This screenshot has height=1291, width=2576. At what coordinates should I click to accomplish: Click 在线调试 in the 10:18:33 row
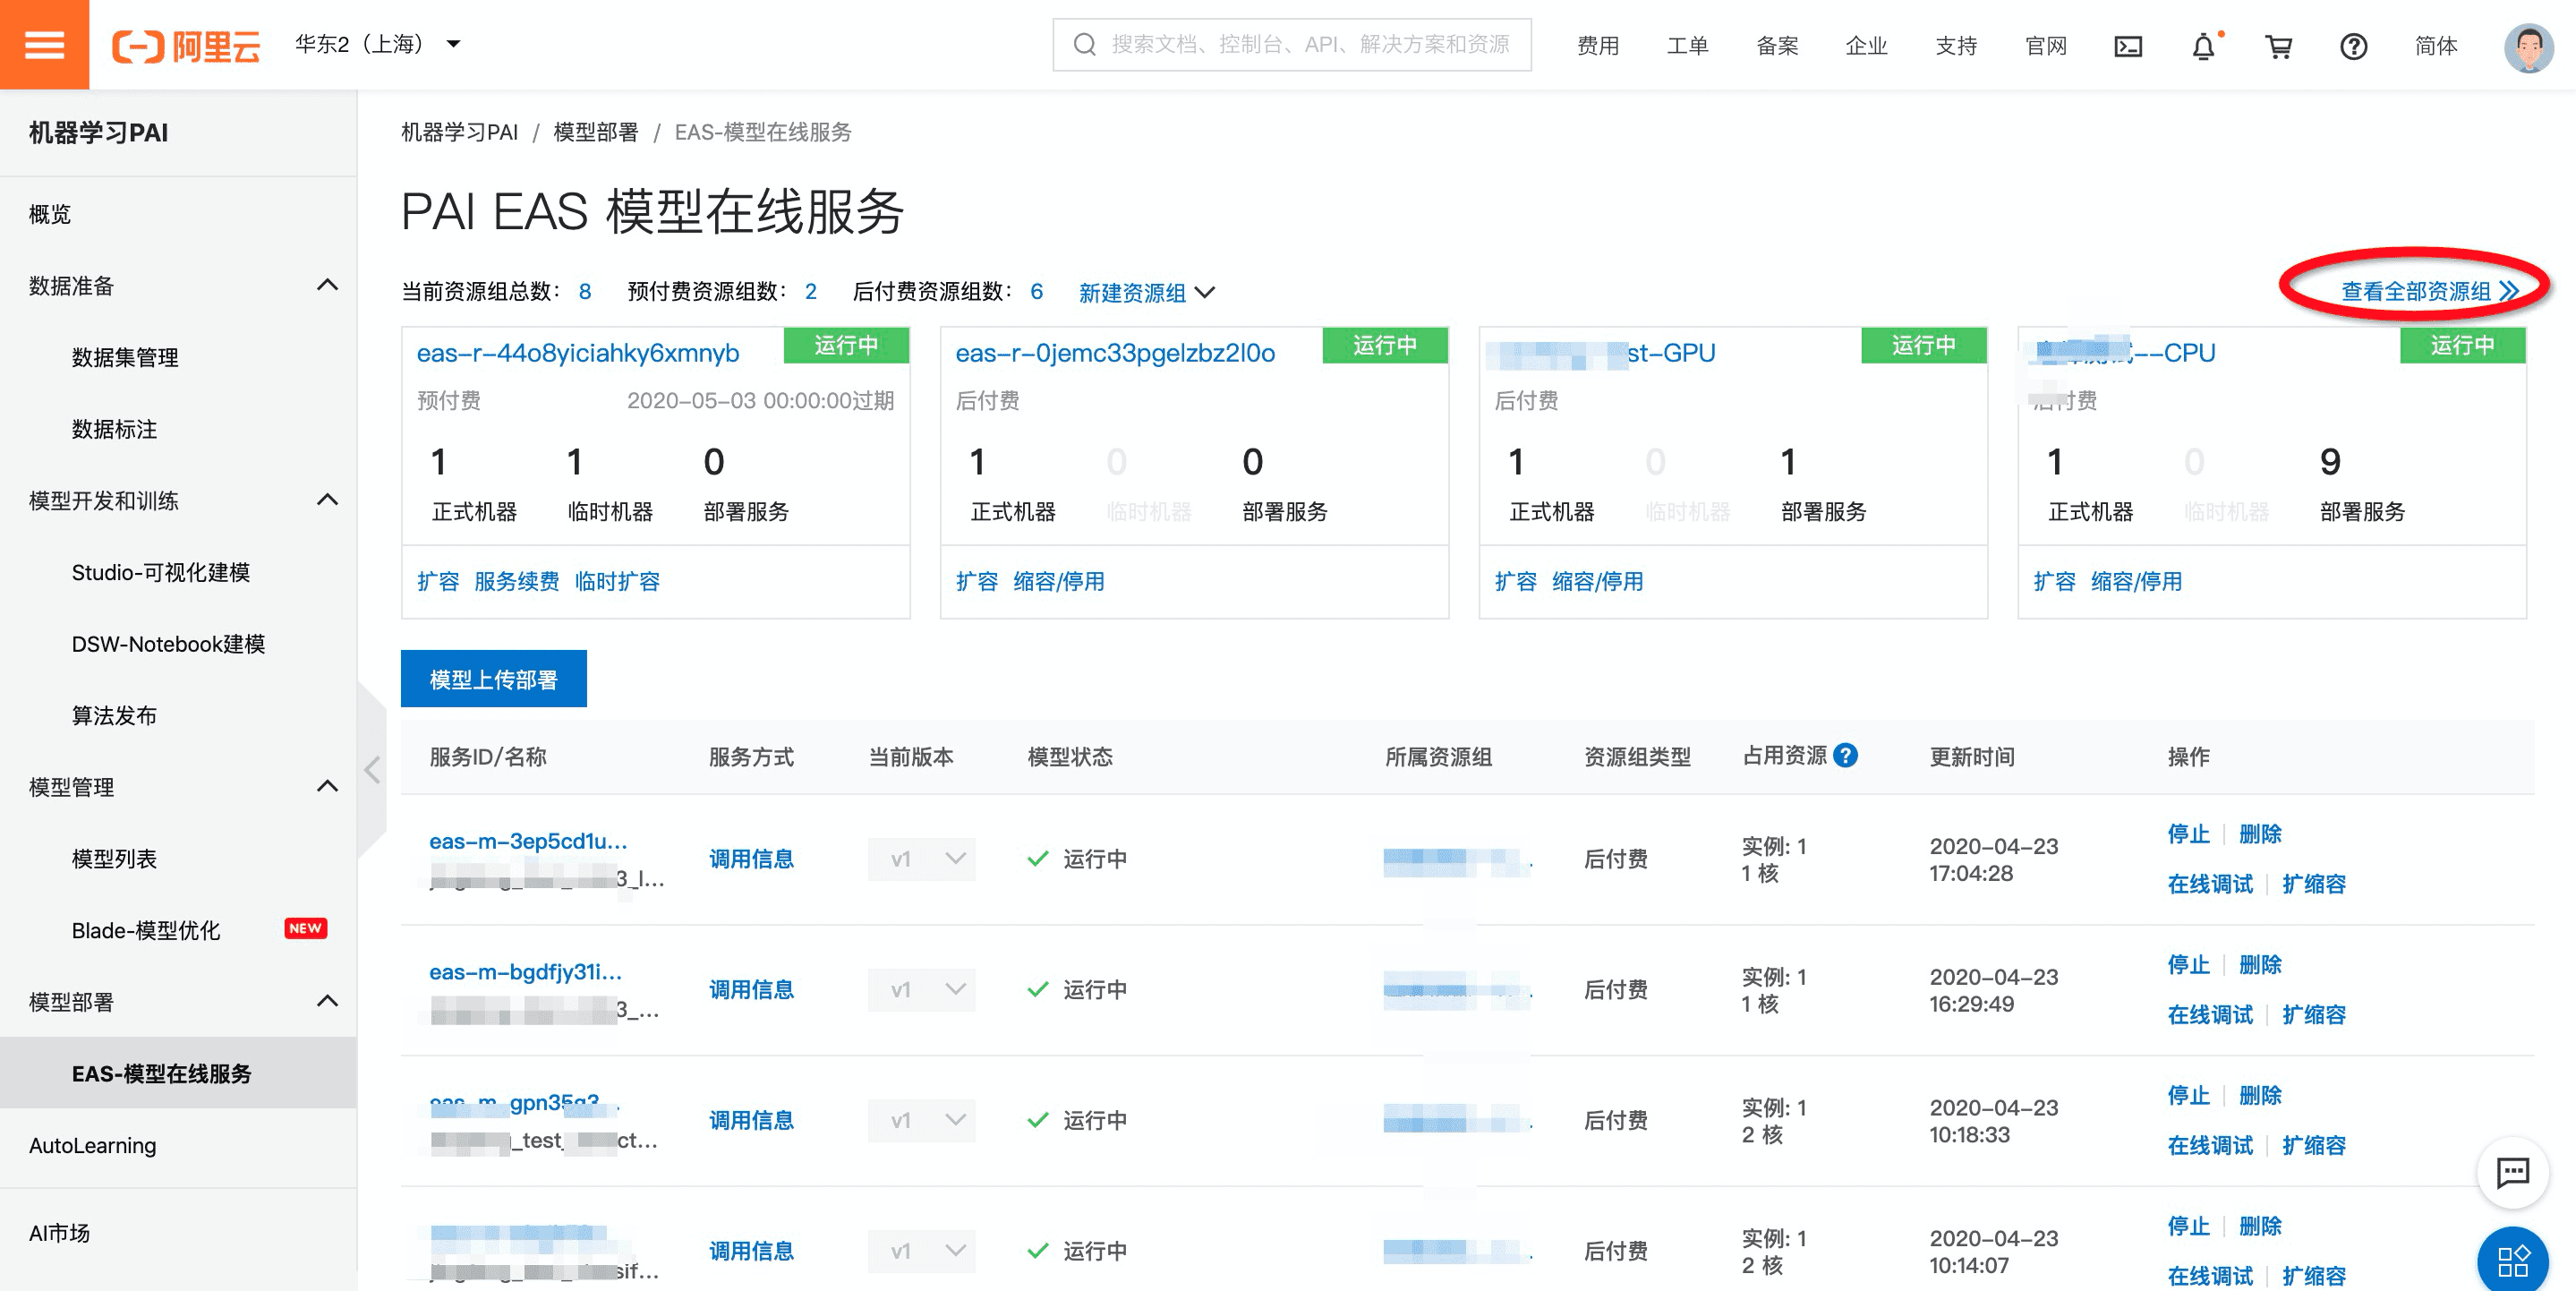(2210, 1145)
